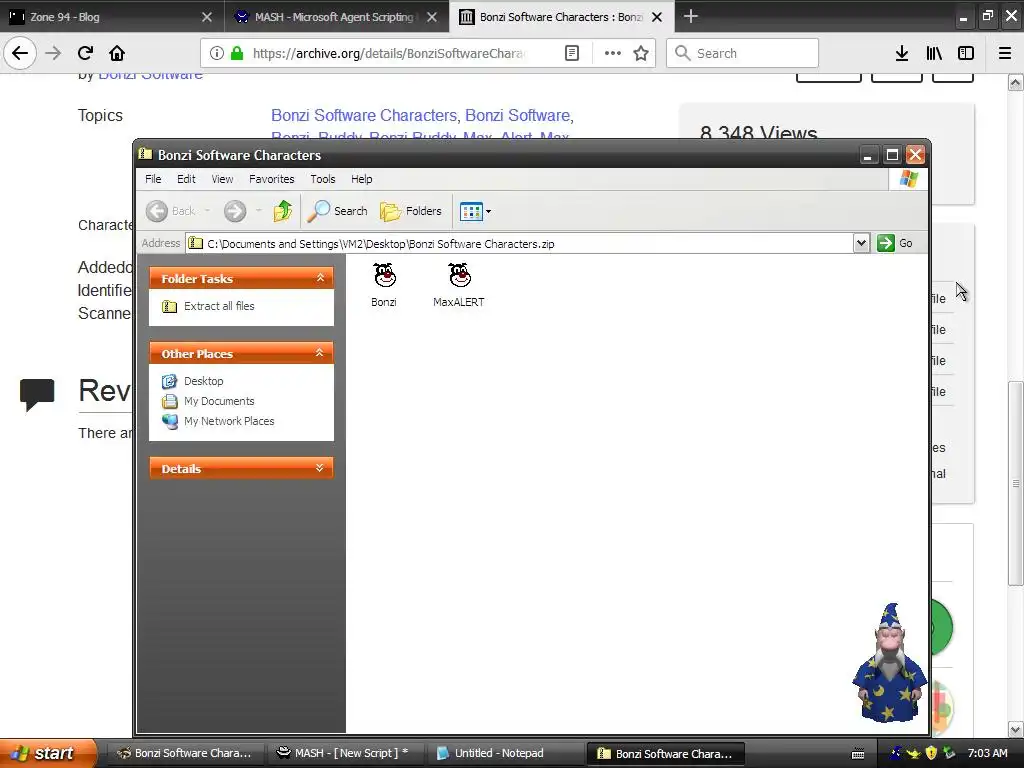
Task: Open the Tools menu
Action: 323,179
